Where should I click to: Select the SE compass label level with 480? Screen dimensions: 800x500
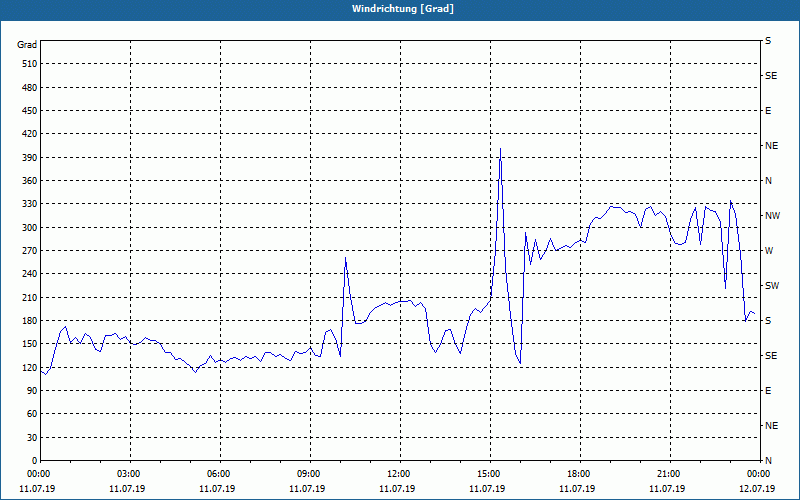771,76
